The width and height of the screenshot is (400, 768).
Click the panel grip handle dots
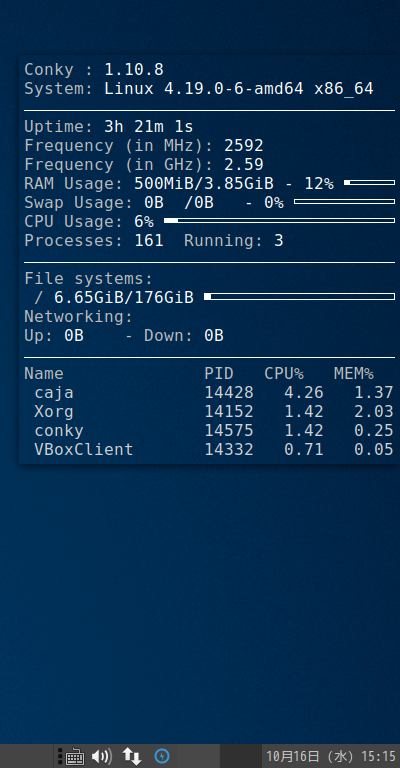[60, 757]
